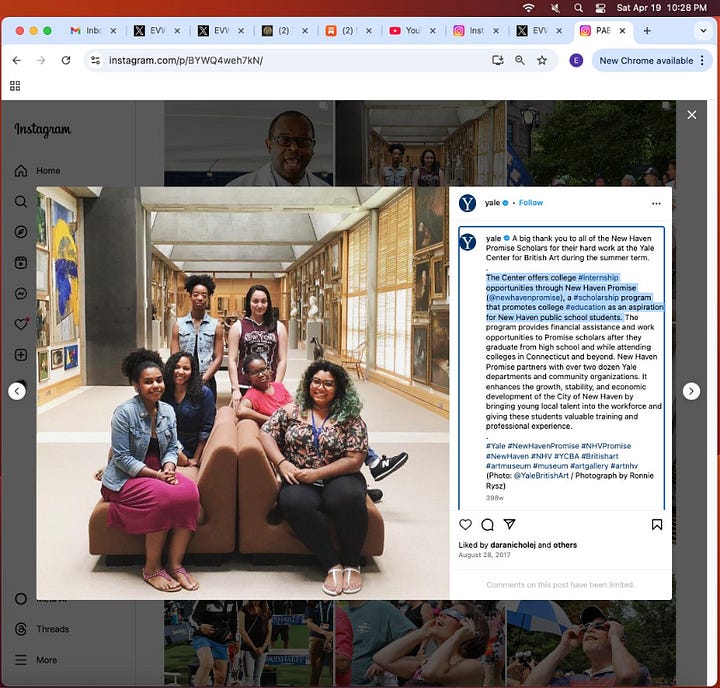Click the menu bar date and time
The image size is (720, 688).
coord(661,8)
